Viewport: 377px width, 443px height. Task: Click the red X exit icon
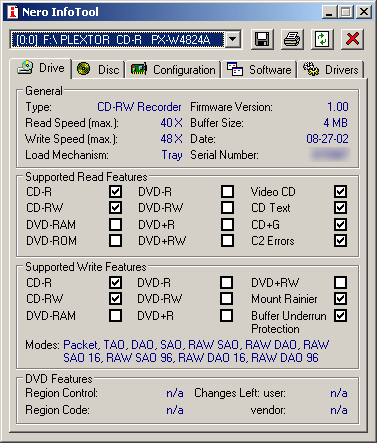pyautogui.click(x=352, y=40)
